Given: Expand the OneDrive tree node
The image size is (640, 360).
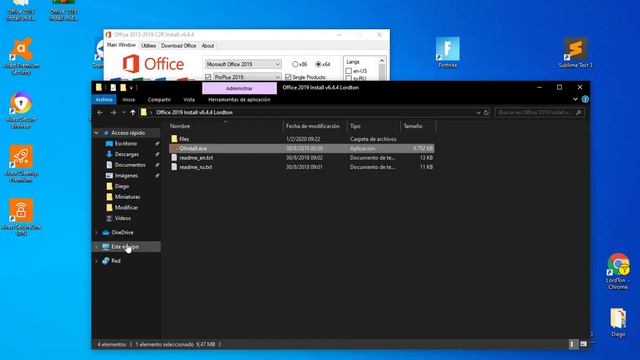Looking at the screenshot, I should pos(96,232).
